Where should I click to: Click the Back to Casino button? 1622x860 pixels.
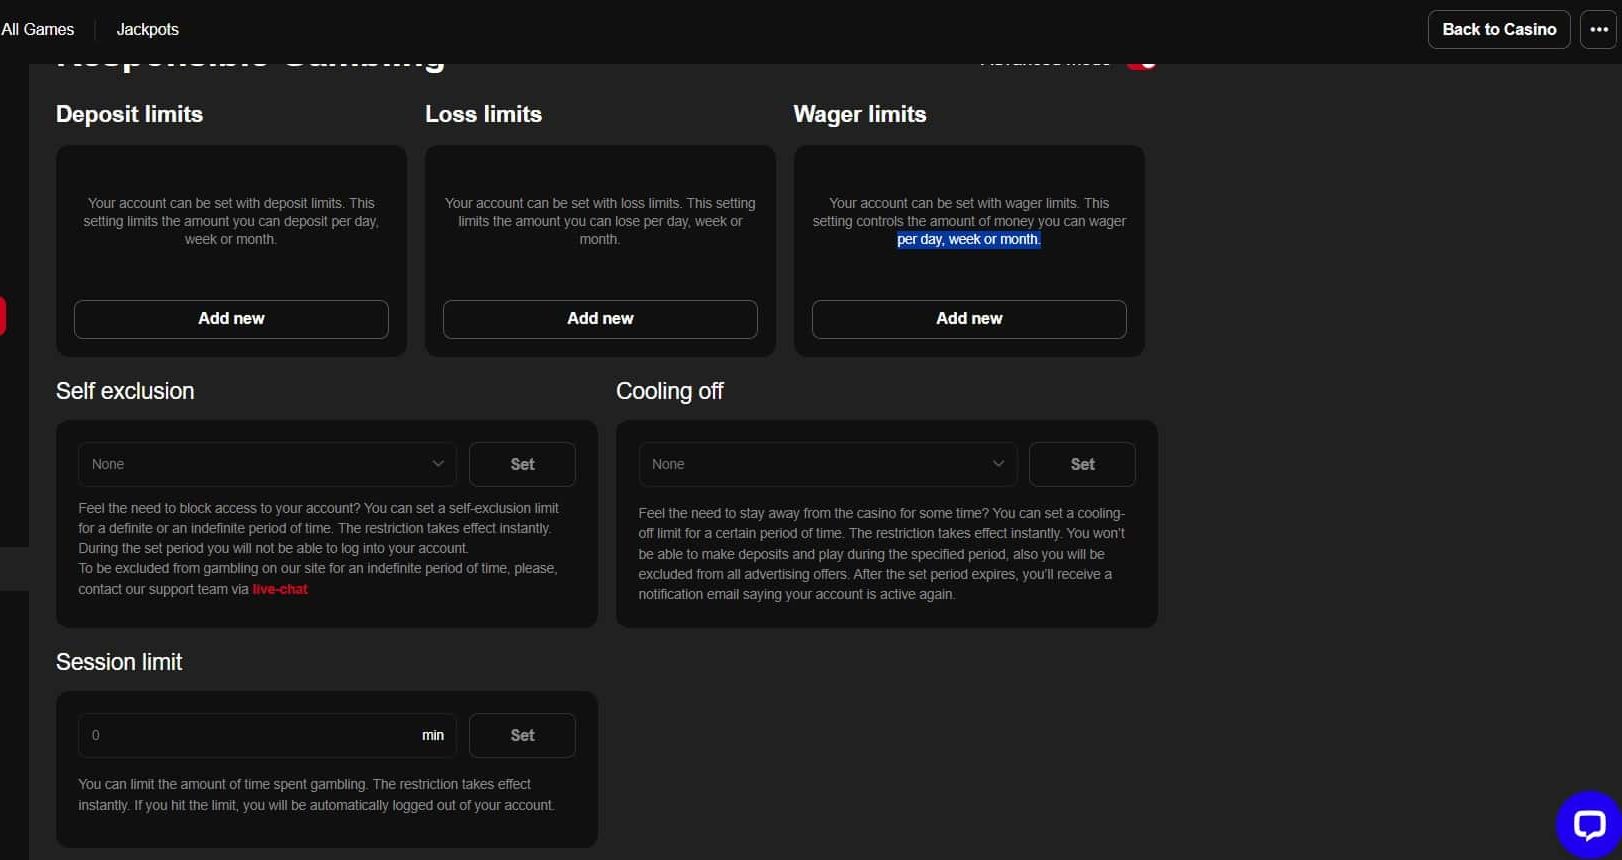click(x=1498, y=30)
